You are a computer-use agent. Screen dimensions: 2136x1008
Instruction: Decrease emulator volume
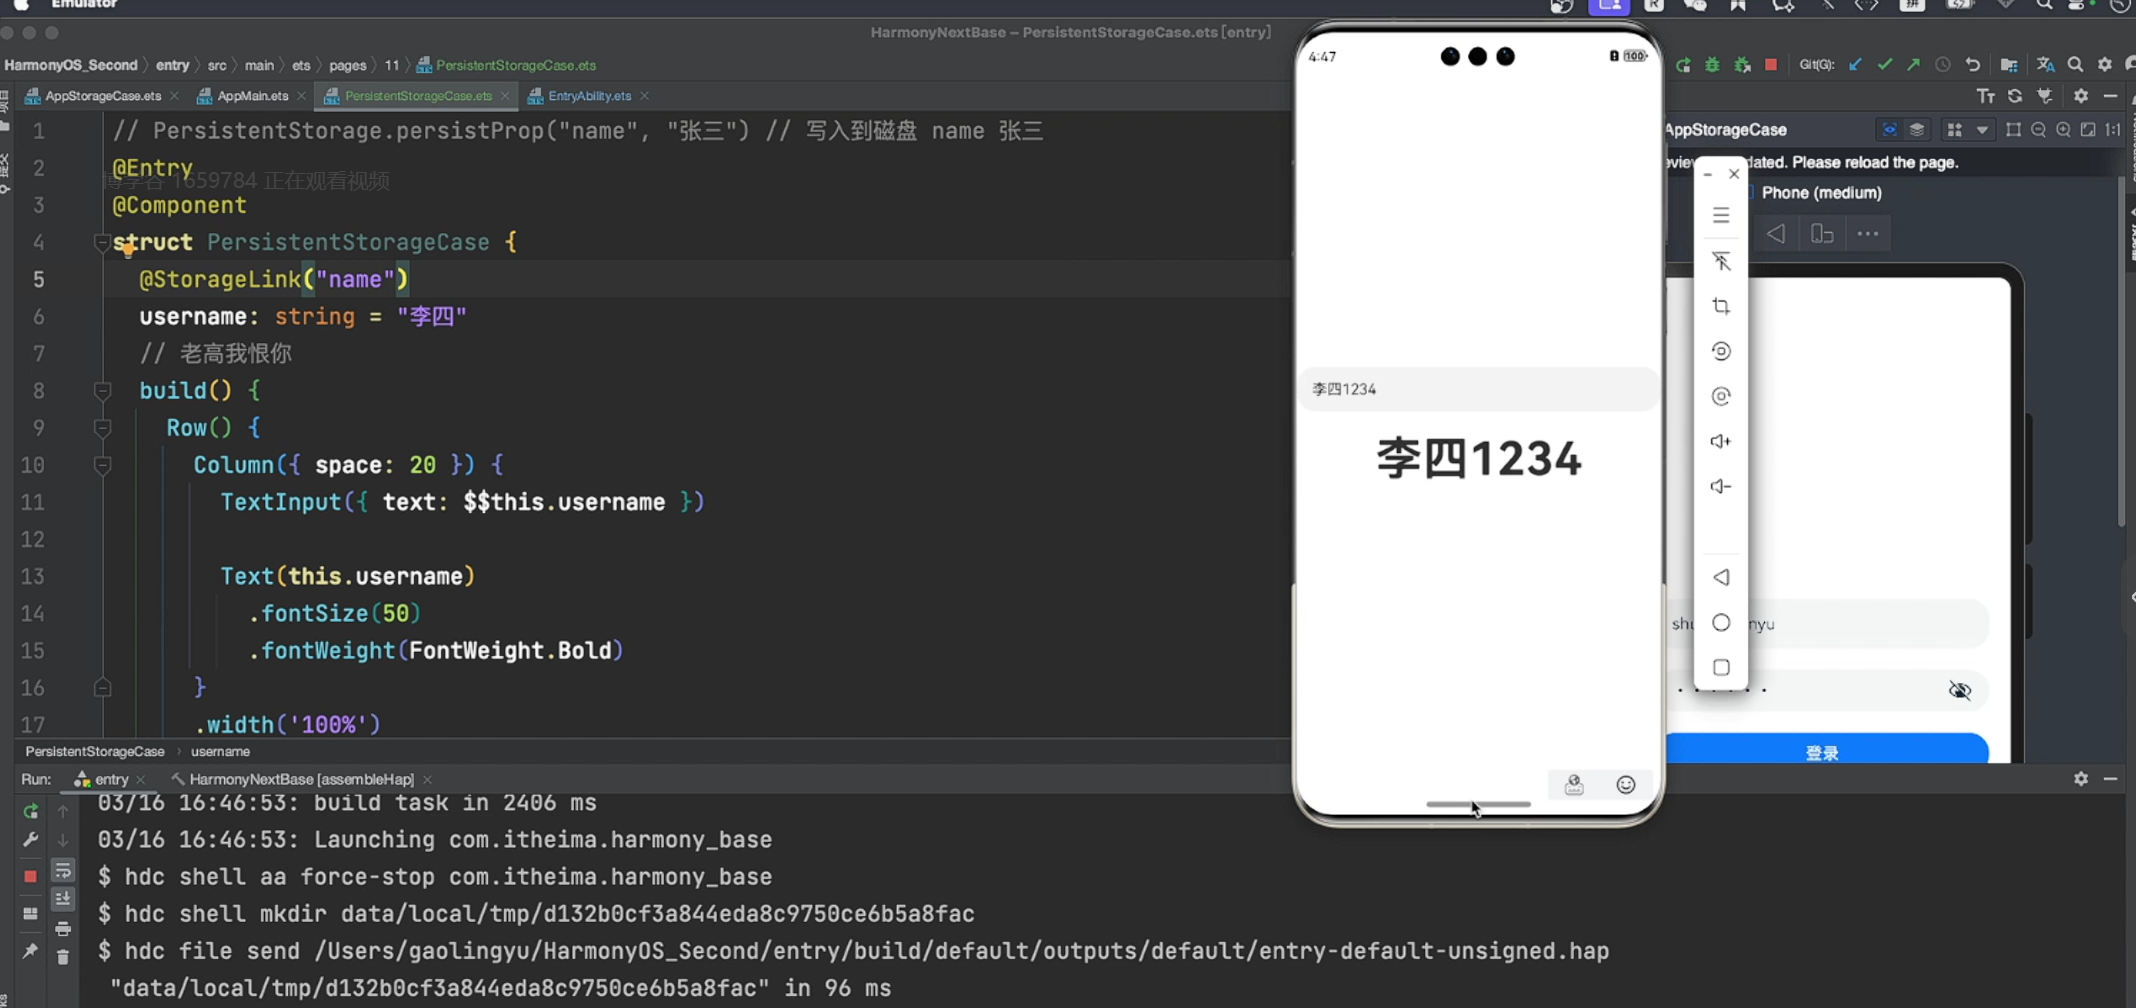[1721, 486]
